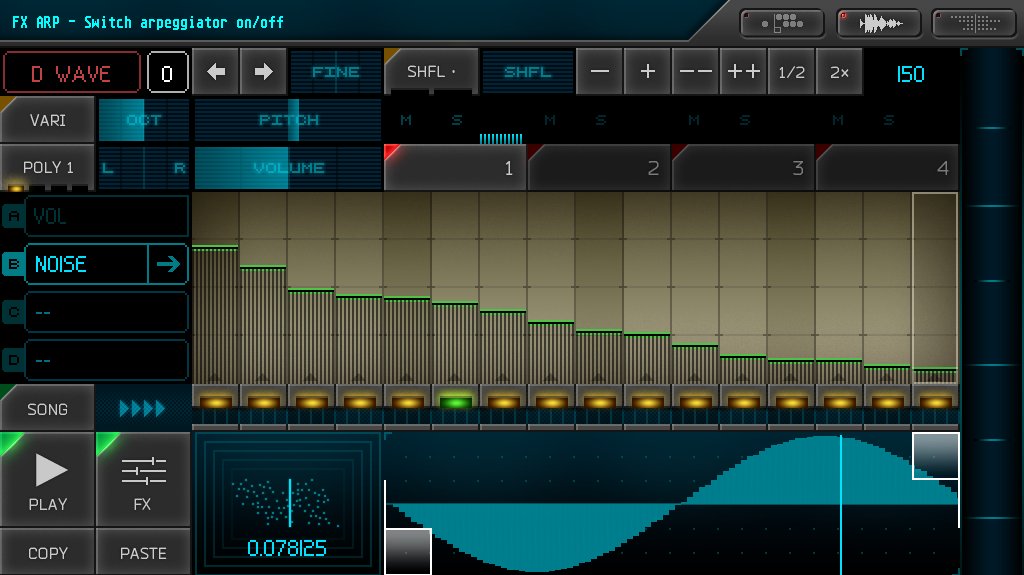The width and height of the screenshot is (1024, 575).
Task: Toggle the last step LED in sequencer
Action: [935, 402]
